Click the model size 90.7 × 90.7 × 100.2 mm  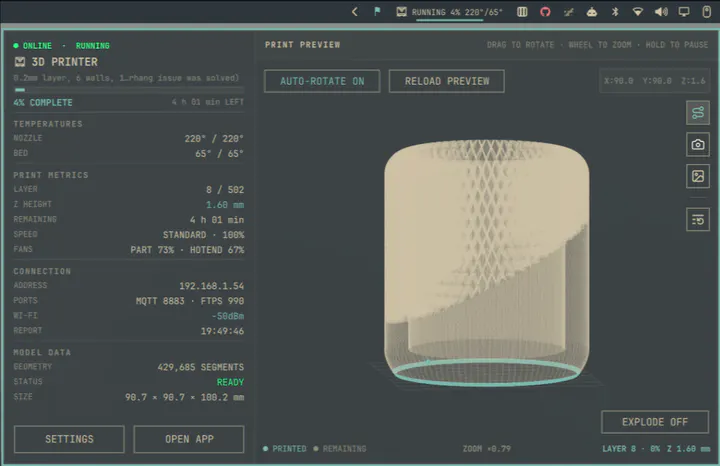(185, 397)
